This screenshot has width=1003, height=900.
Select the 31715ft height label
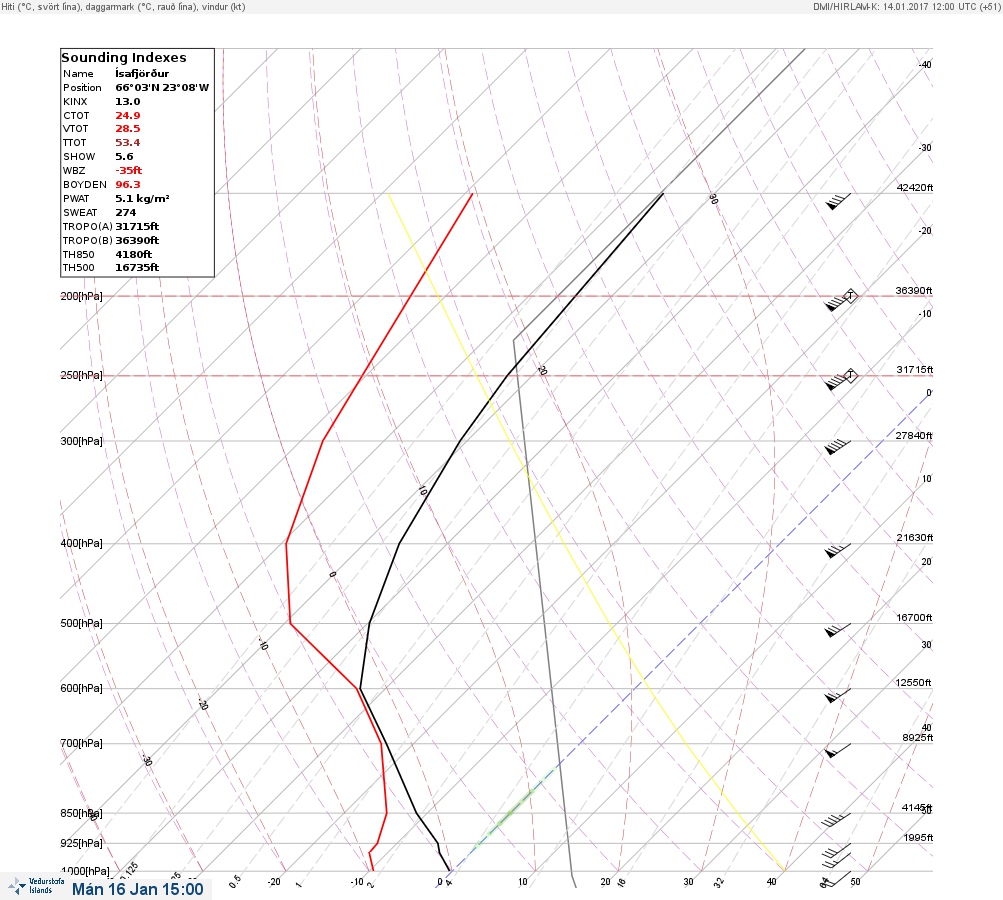coord(915,370)
